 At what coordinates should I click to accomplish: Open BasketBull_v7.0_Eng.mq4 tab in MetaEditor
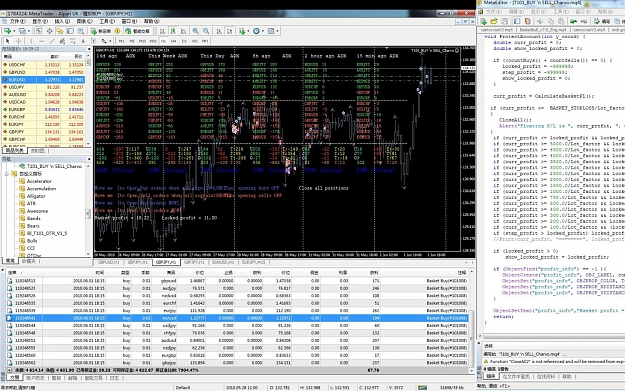[543, 30]
